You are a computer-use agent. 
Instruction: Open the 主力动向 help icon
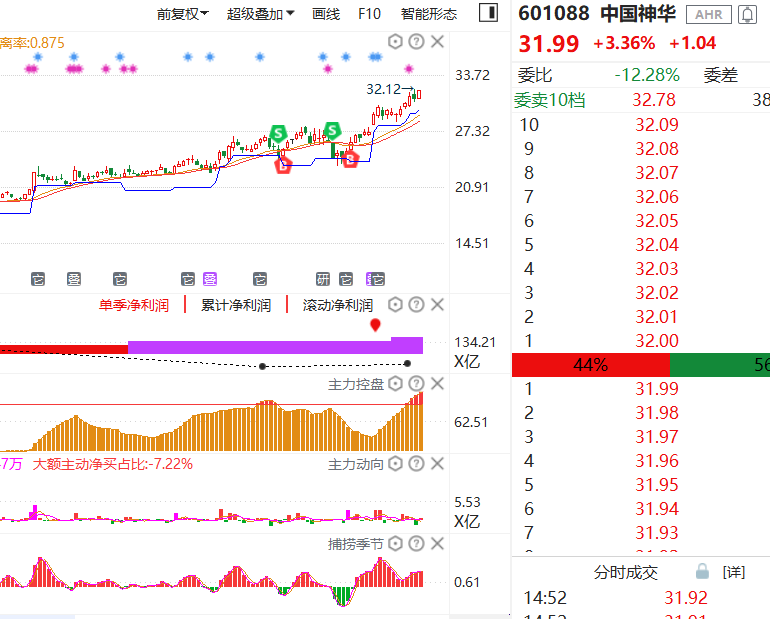tap(416, 464)
